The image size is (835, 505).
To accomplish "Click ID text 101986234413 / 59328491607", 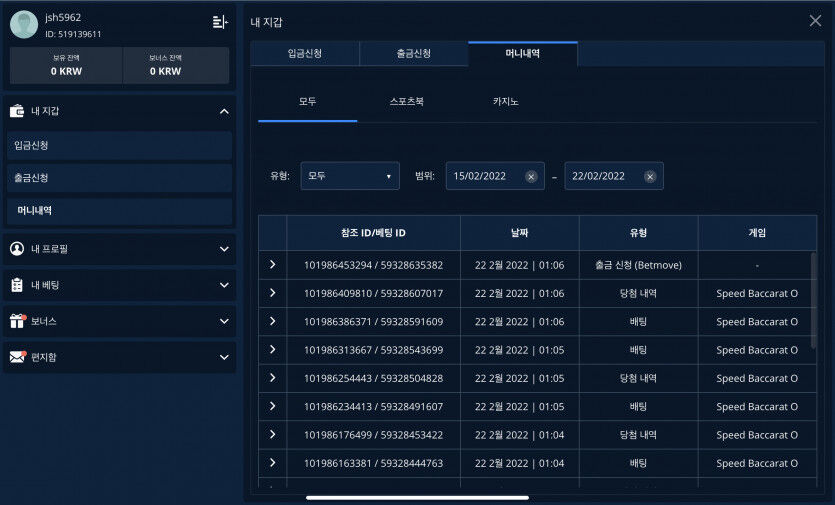I will click(373, 406).
